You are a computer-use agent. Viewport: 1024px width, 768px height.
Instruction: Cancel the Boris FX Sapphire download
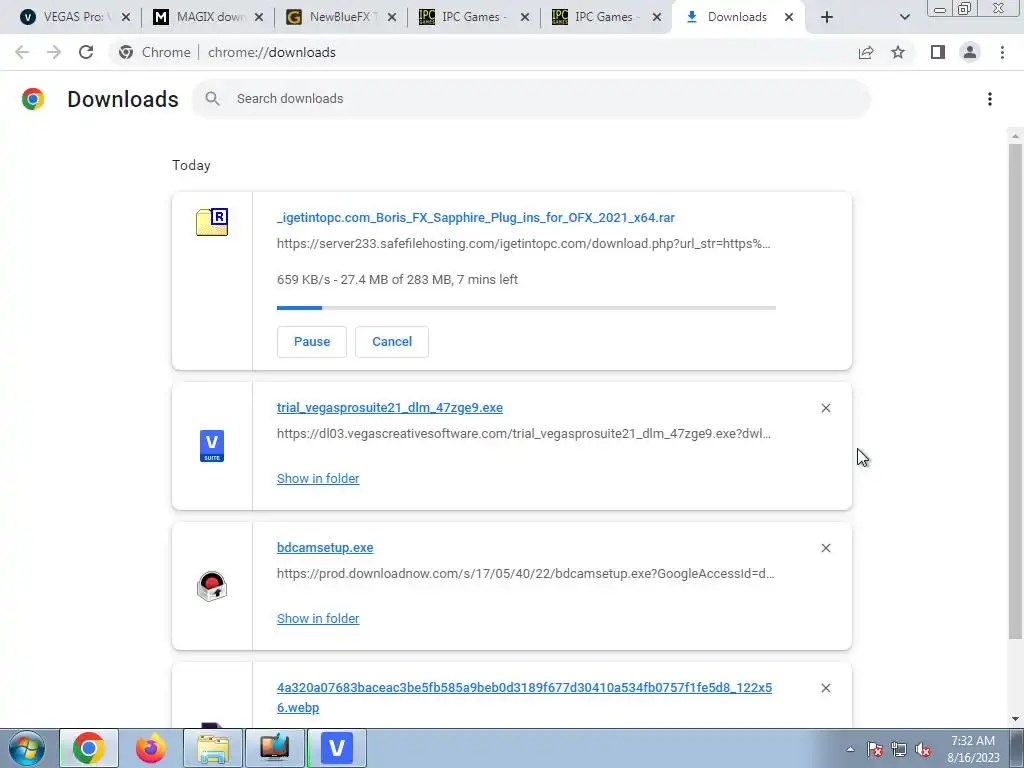pyautogui.click(x=392, y=342)
